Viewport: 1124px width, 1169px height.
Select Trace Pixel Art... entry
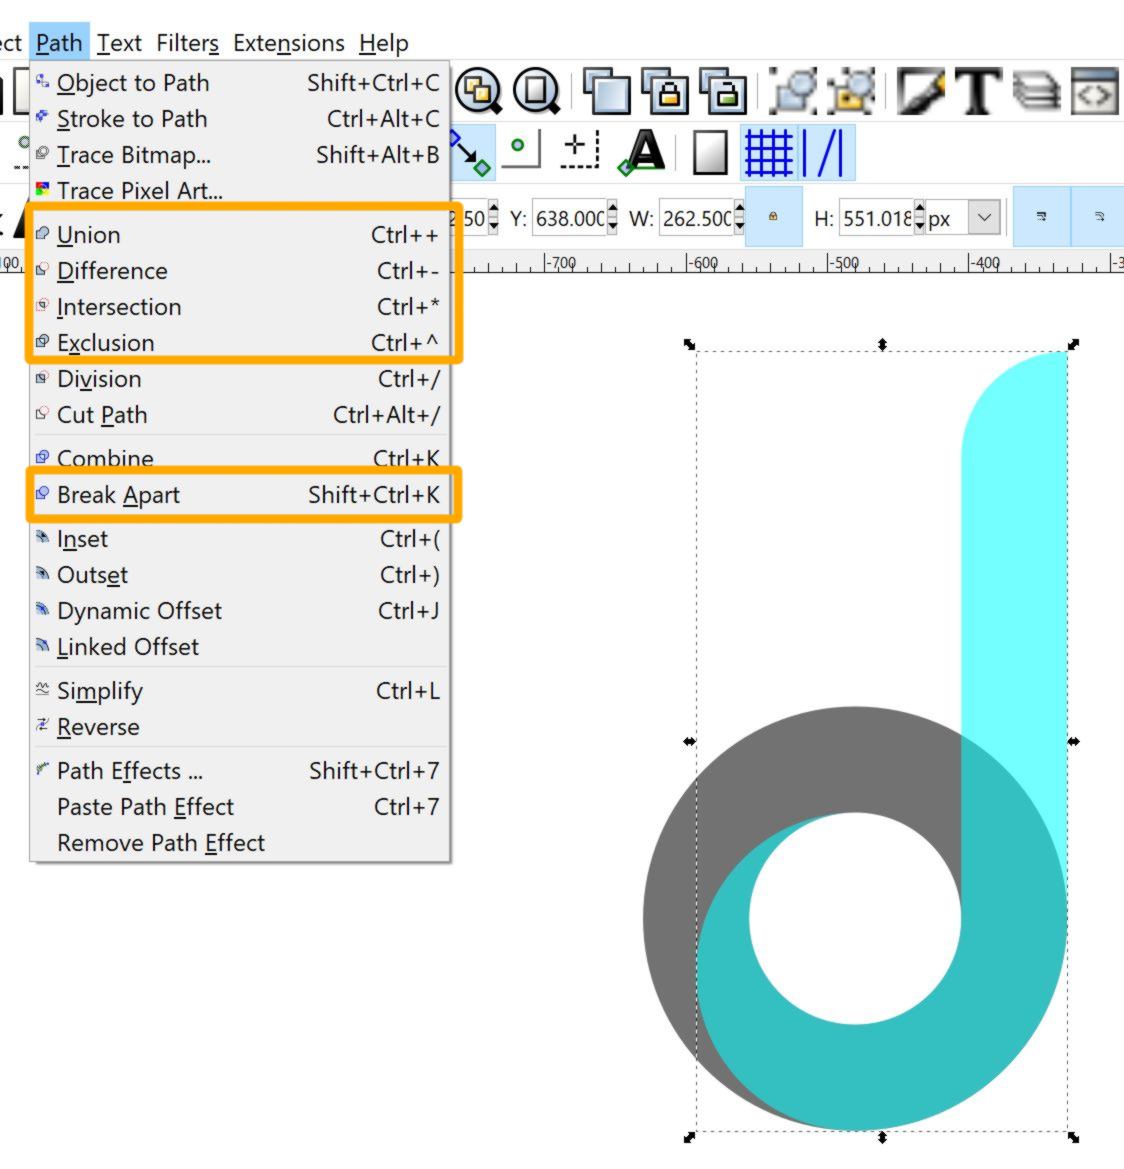click(x=239, y=190)
